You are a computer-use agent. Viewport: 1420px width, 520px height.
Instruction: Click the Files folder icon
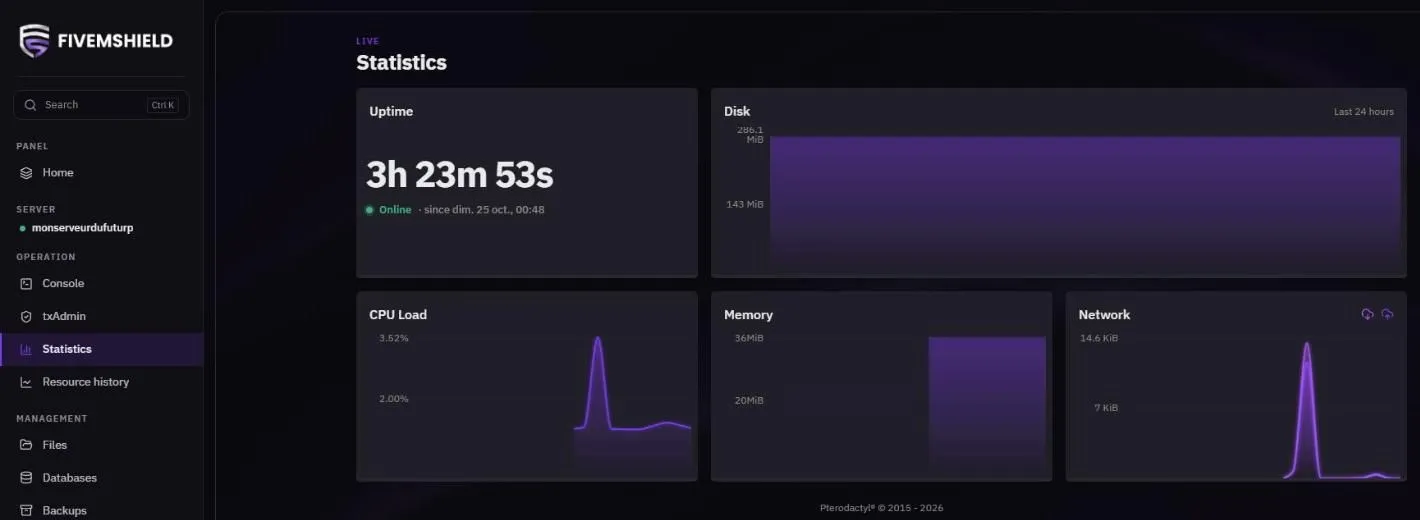pos(27,445)
